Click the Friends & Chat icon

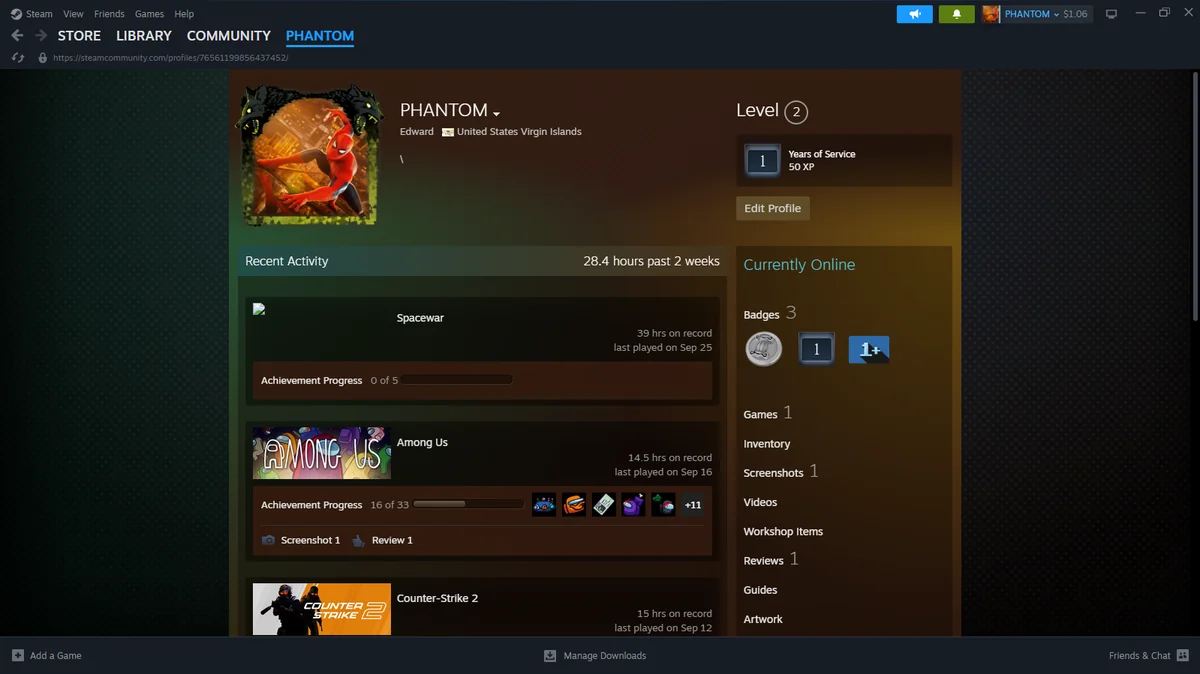click(x=1182, y=655)
